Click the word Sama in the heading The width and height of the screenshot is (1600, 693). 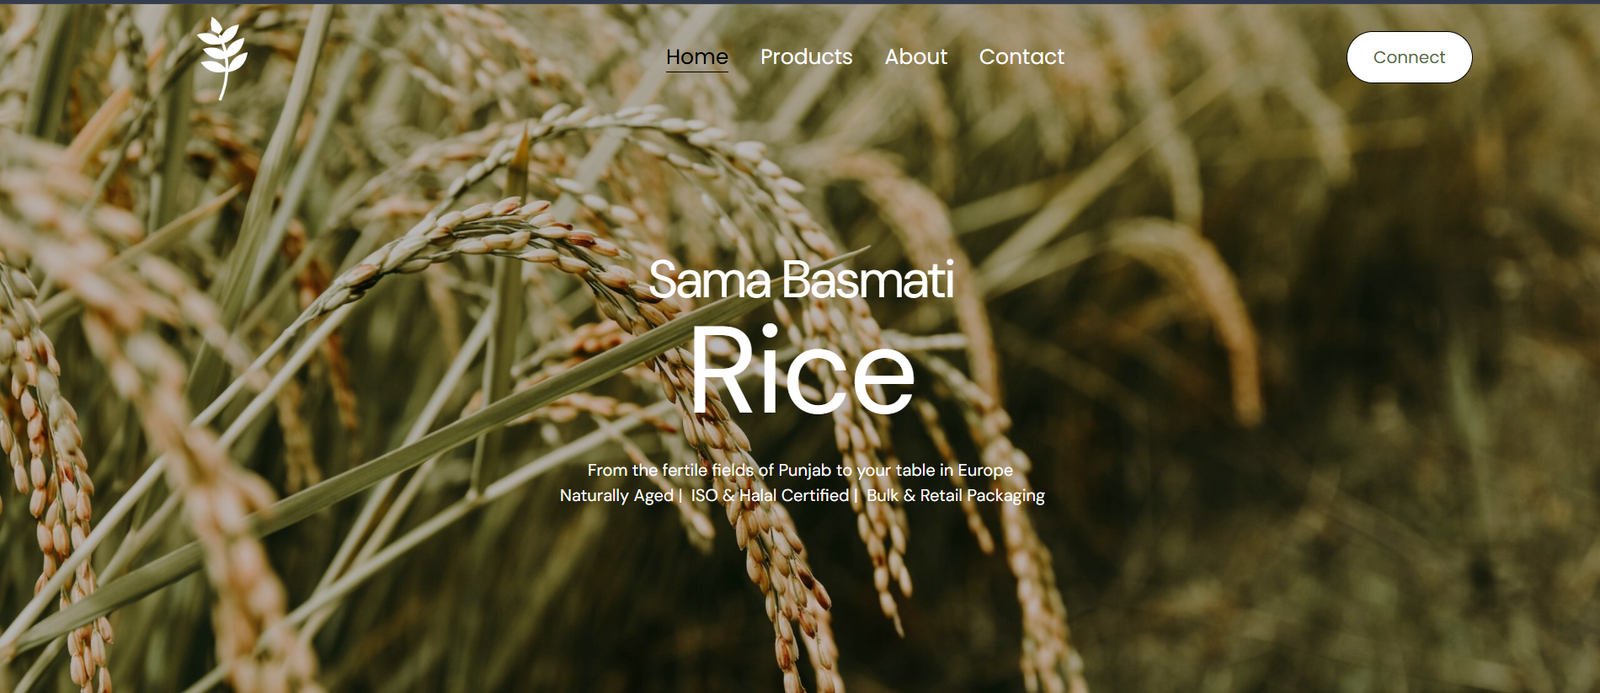[710, 280]
